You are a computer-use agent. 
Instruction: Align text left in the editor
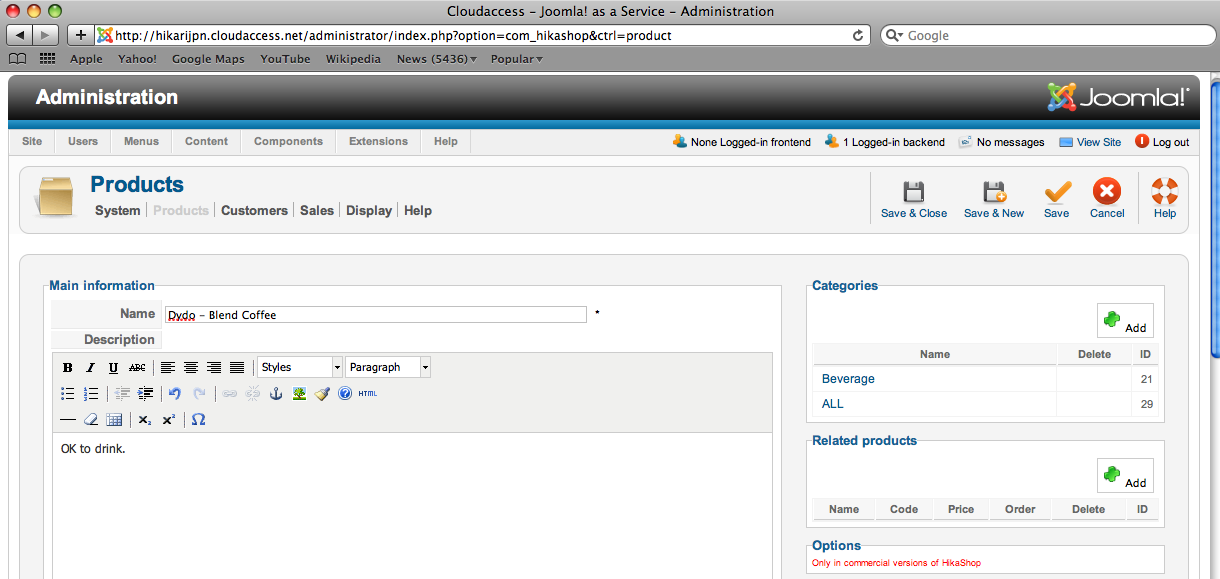168,367
